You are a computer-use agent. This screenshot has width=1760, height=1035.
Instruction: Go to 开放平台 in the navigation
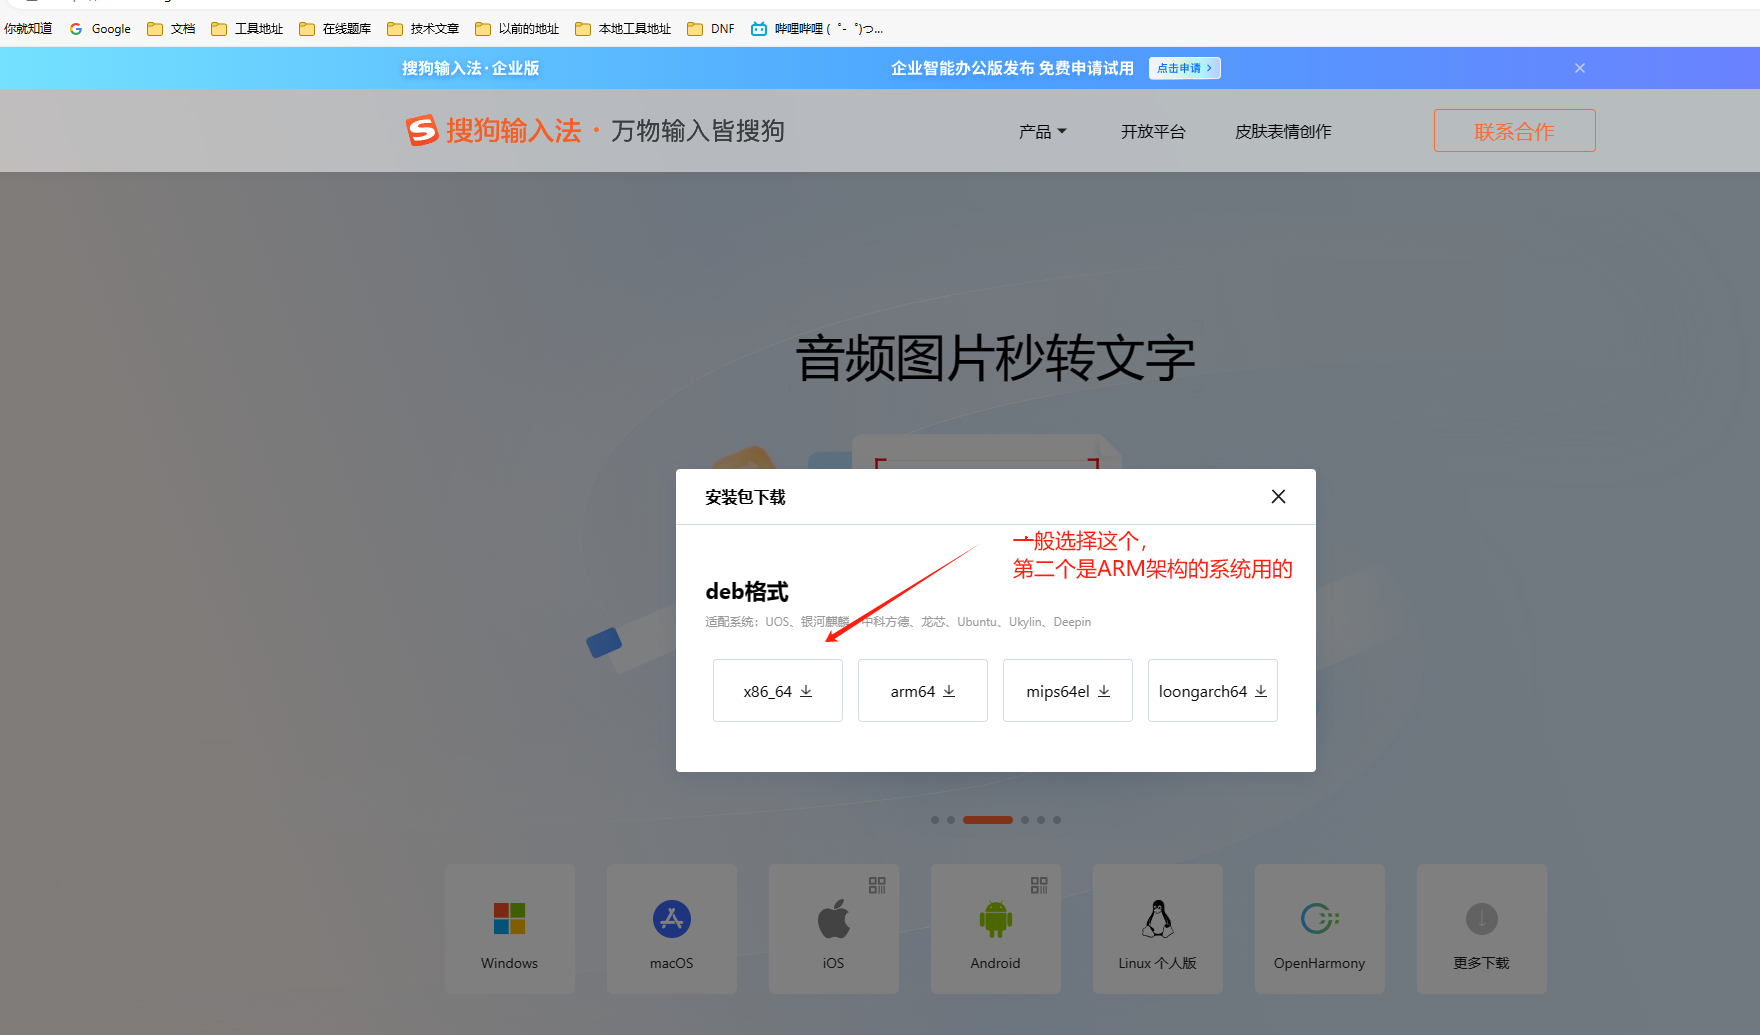(1153, 131)
